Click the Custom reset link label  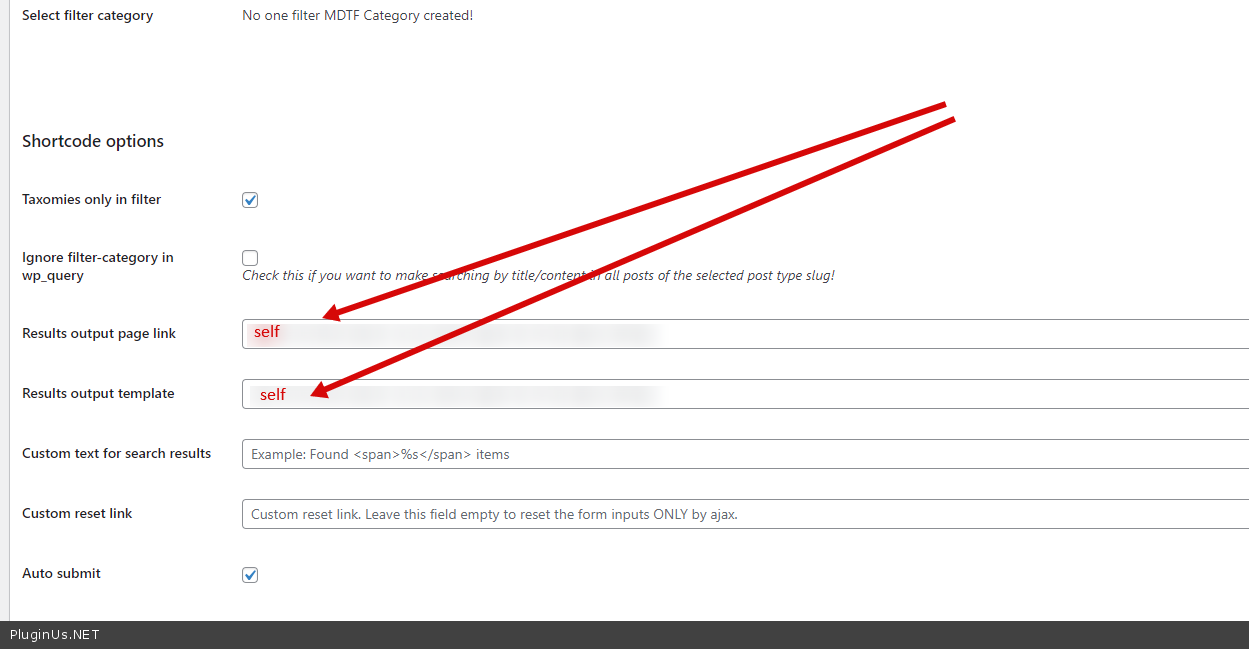77,514
